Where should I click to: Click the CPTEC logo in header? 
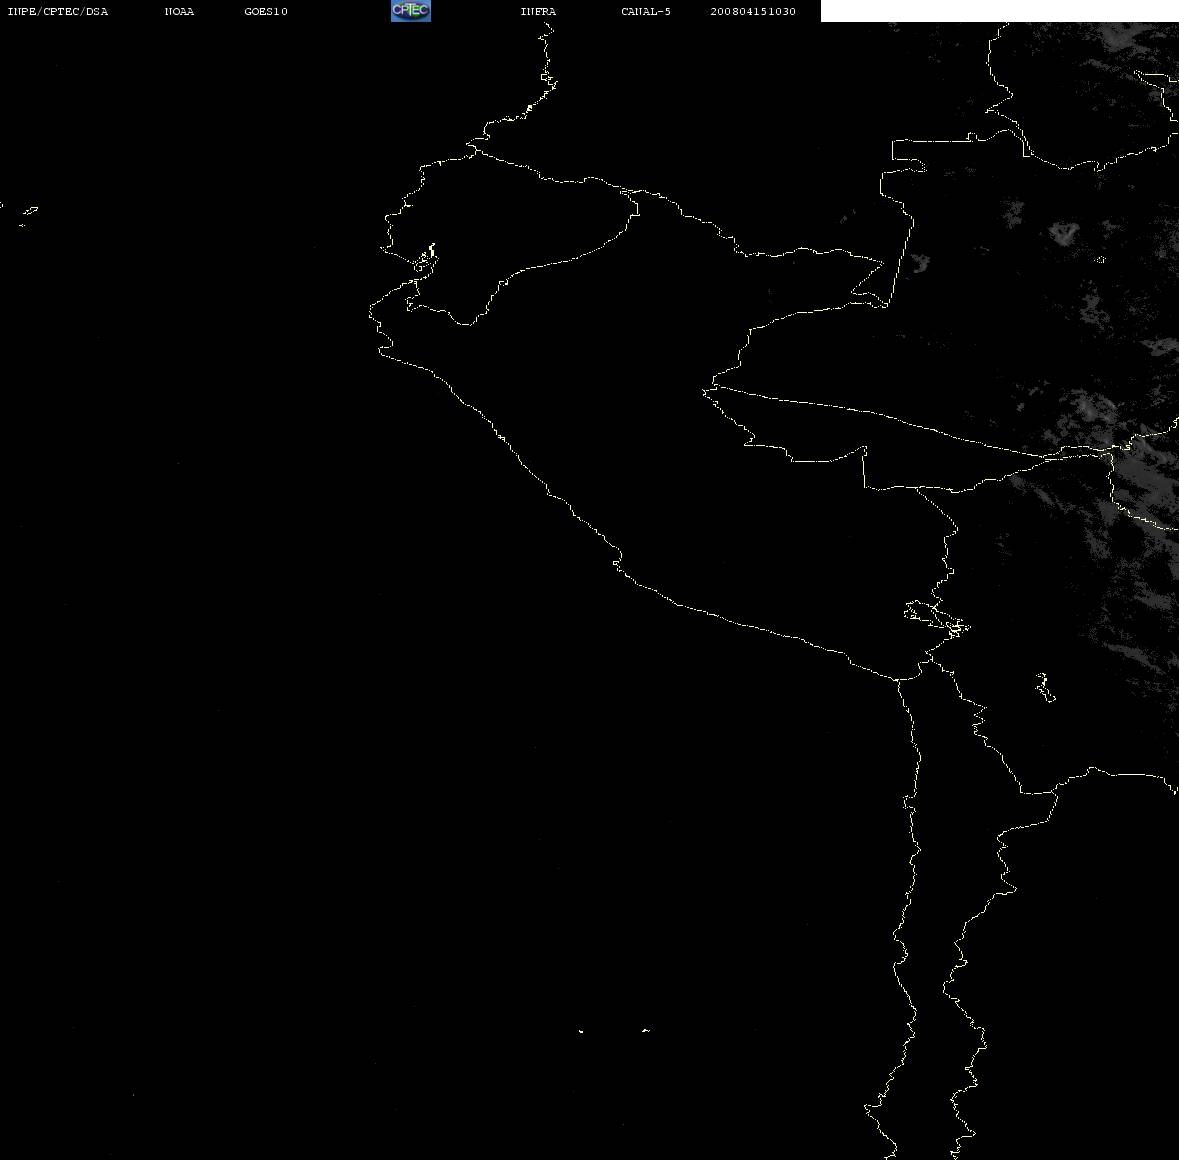coord(411,11)
